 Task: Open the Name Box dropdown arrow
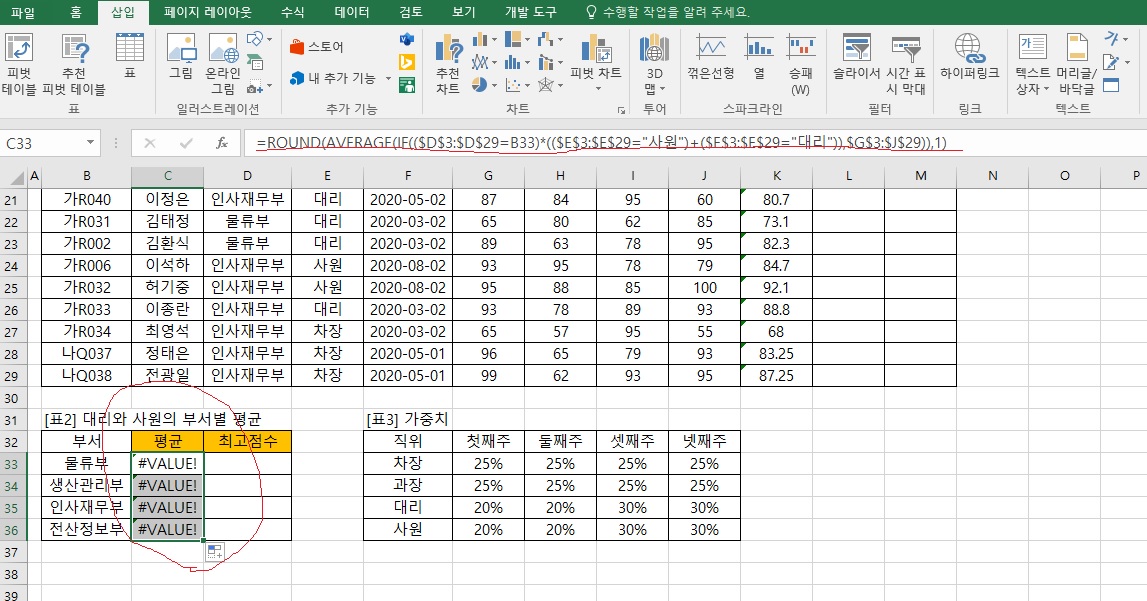tap(92, 143)
